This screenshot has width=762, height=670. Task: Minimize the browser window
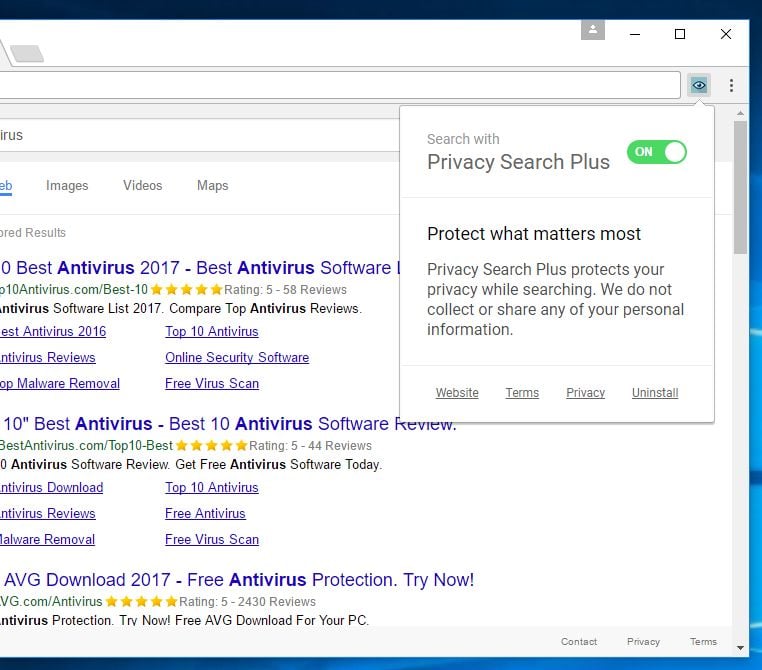pos(635,34)
